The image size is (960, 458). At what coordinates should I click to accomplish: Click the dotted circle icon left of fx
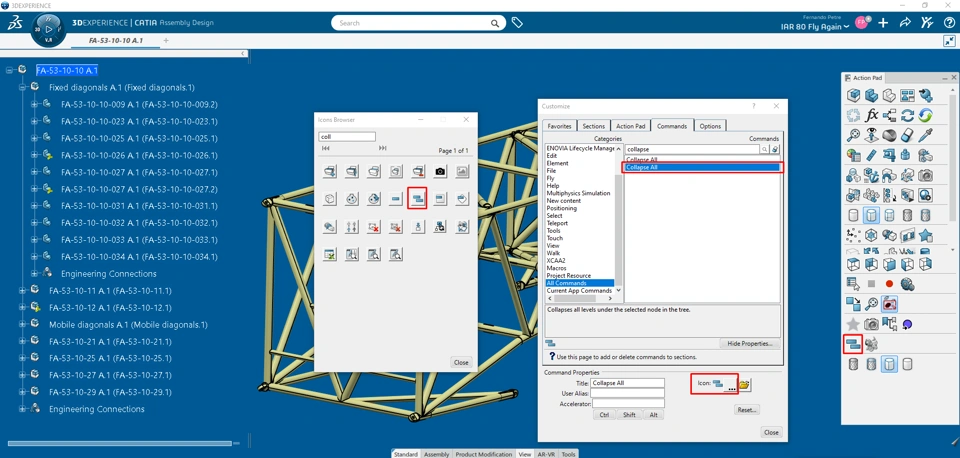click(853, 115)
